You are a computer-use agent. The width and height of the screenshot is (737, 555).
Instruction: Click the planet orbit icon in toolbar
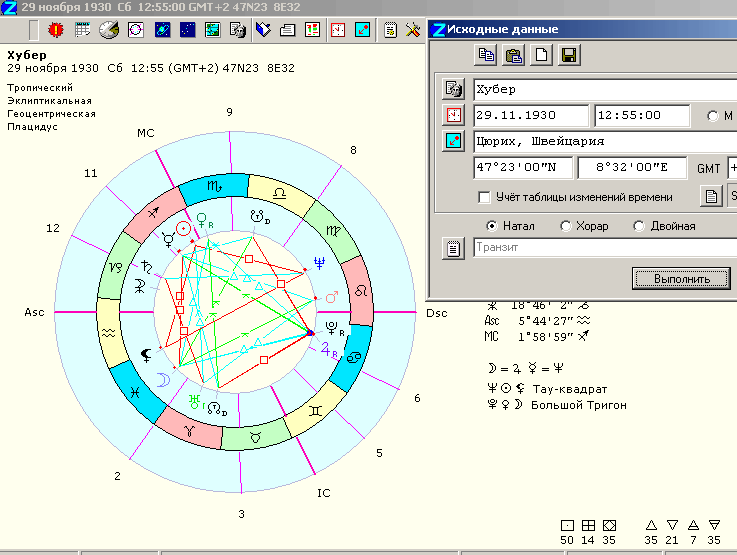(x=162, y=30)
